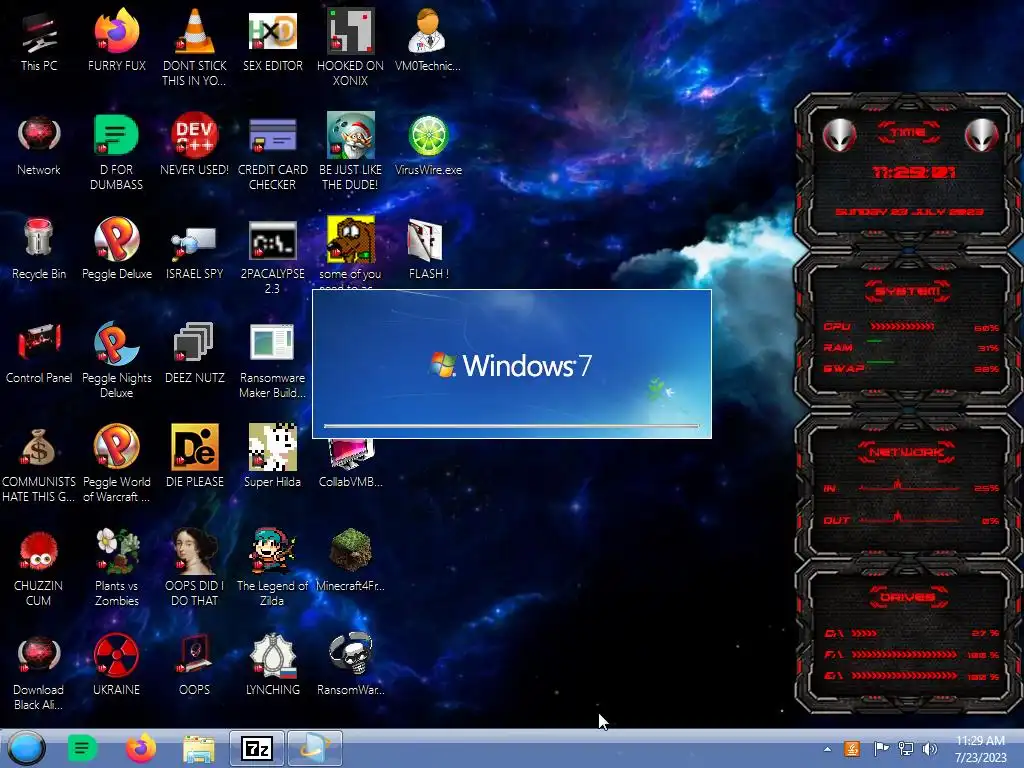The width and height of the screenshot is (1024, 768).
Task: Launch Firefox from the taskbar
Action: pos(140,748)
